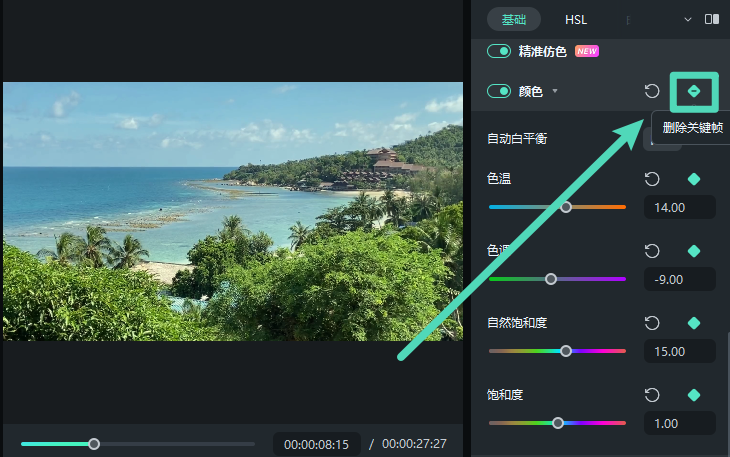Switch to the 基础 tab
Screen dimensions: 730x457
click(514, 20)
